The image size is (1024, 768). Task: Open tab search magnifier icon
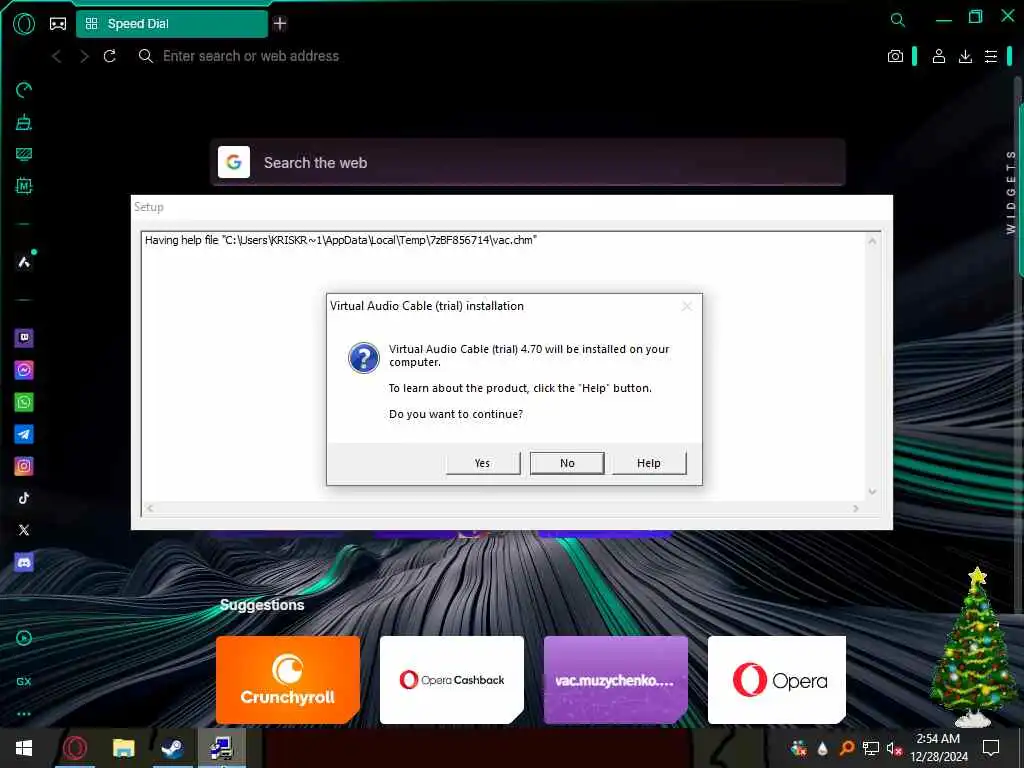tap(898, 20)
